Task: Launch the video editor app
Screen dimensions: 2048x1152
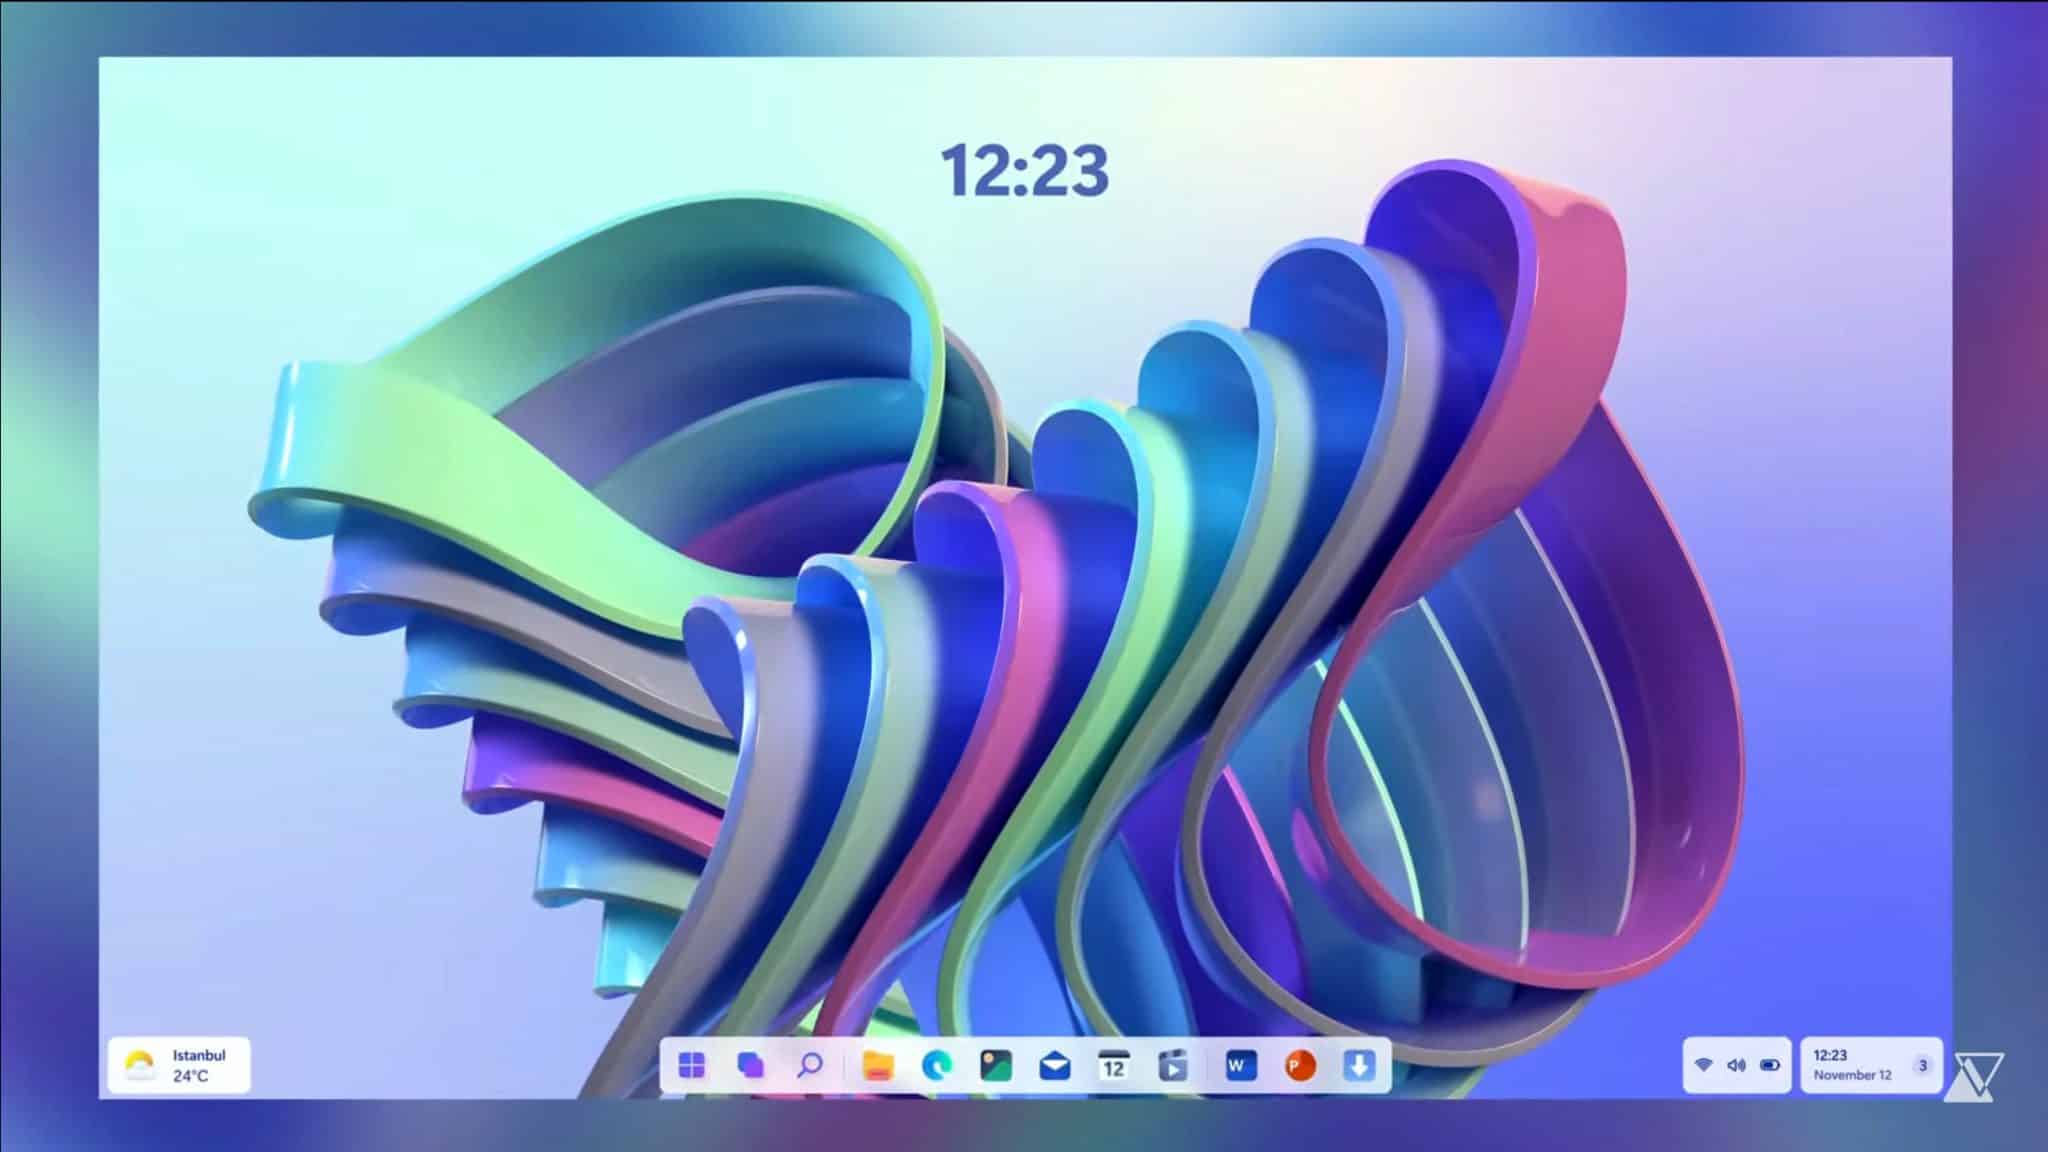Action: point(1173,1065)
